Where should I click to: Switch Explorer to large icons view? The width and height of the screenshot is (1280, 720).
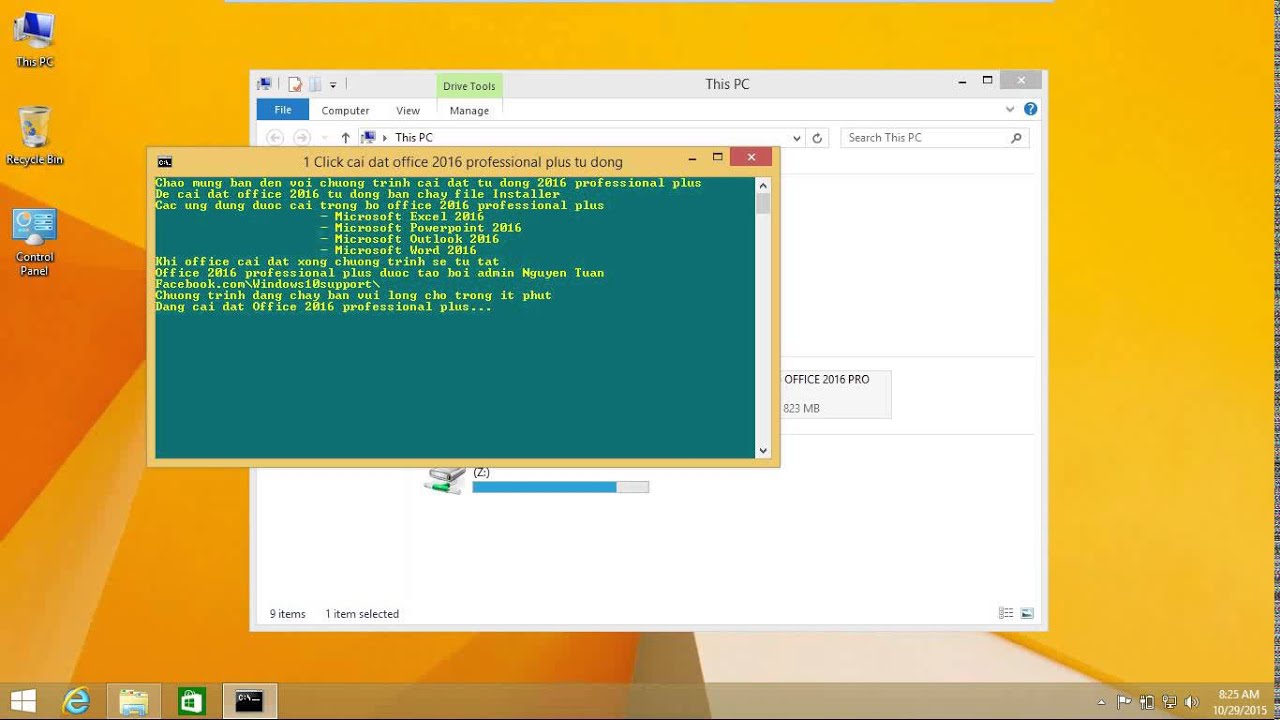1027,613
